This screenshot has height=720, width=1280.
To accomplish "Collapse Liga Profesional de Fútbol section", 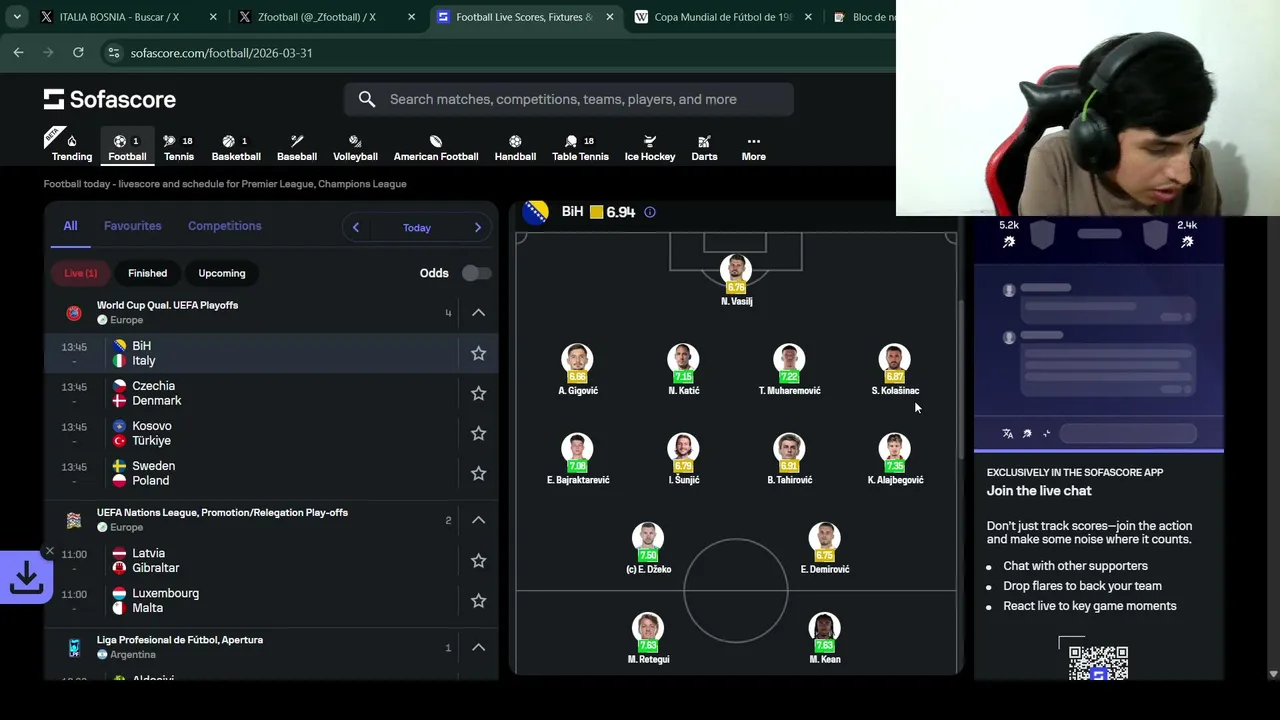I will 478,647.
